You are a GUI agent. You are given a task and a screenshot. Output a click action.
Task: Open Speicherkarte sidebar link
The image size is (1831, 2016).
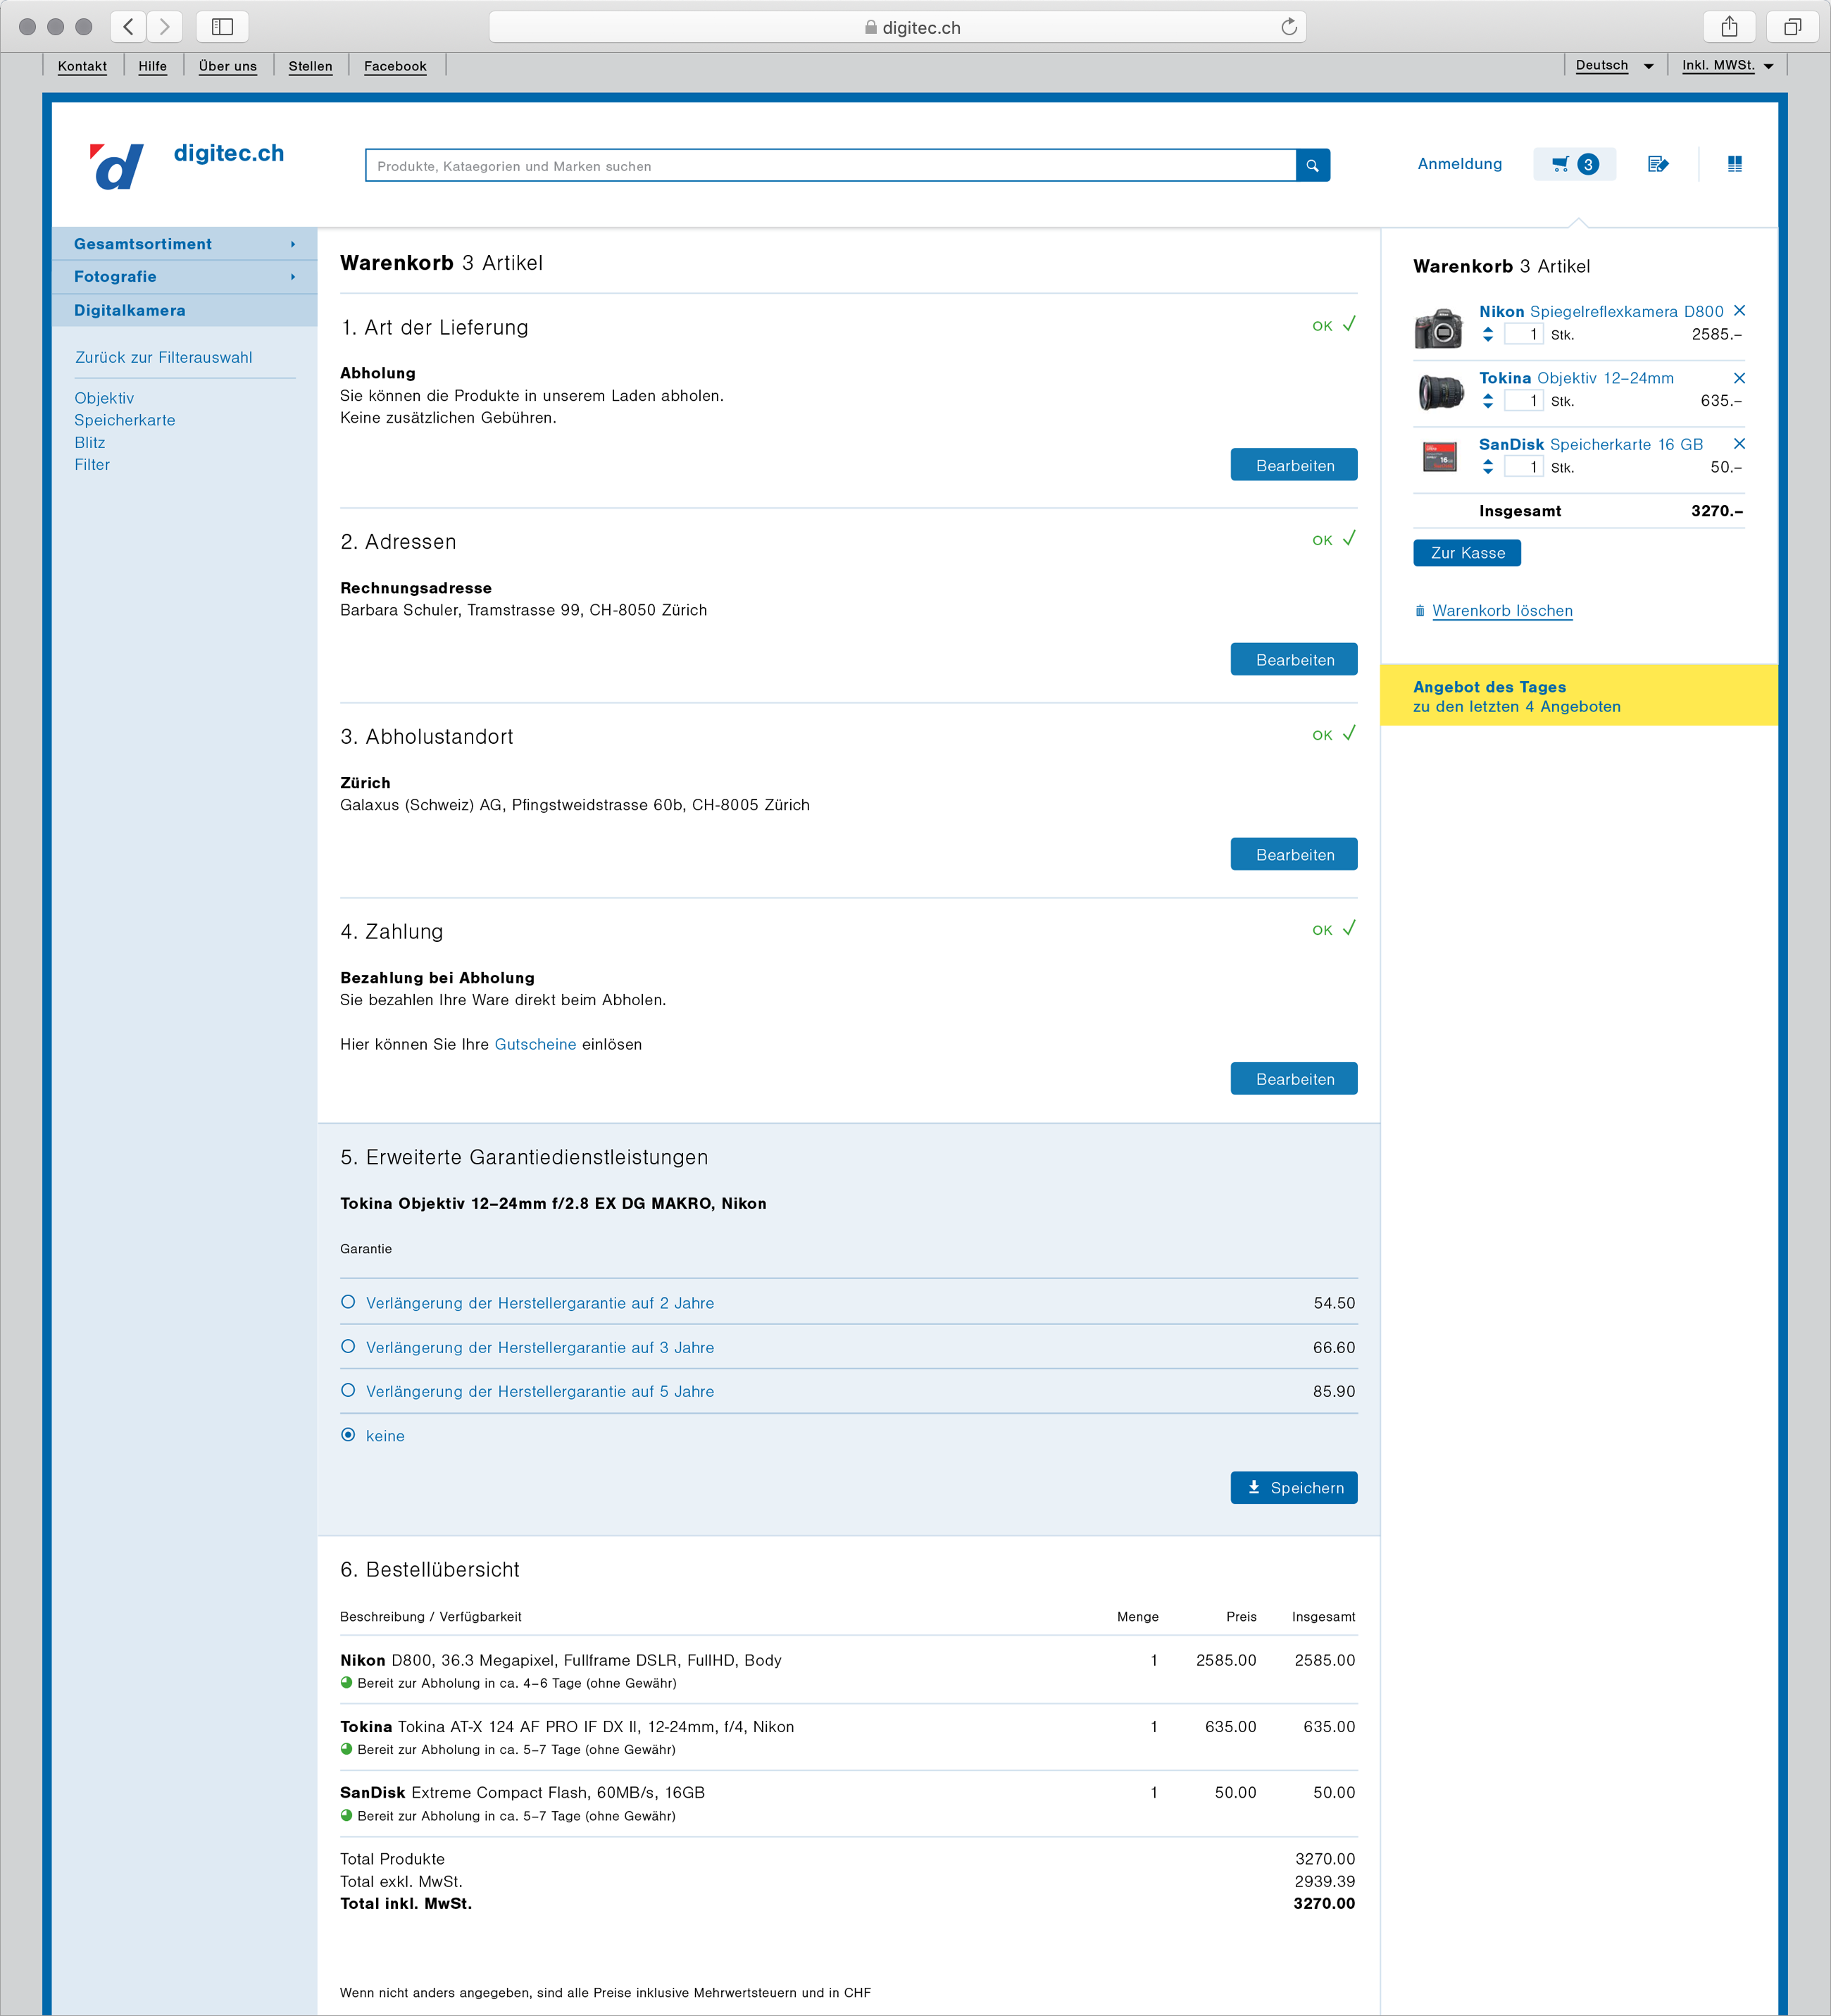coord(125,421)
